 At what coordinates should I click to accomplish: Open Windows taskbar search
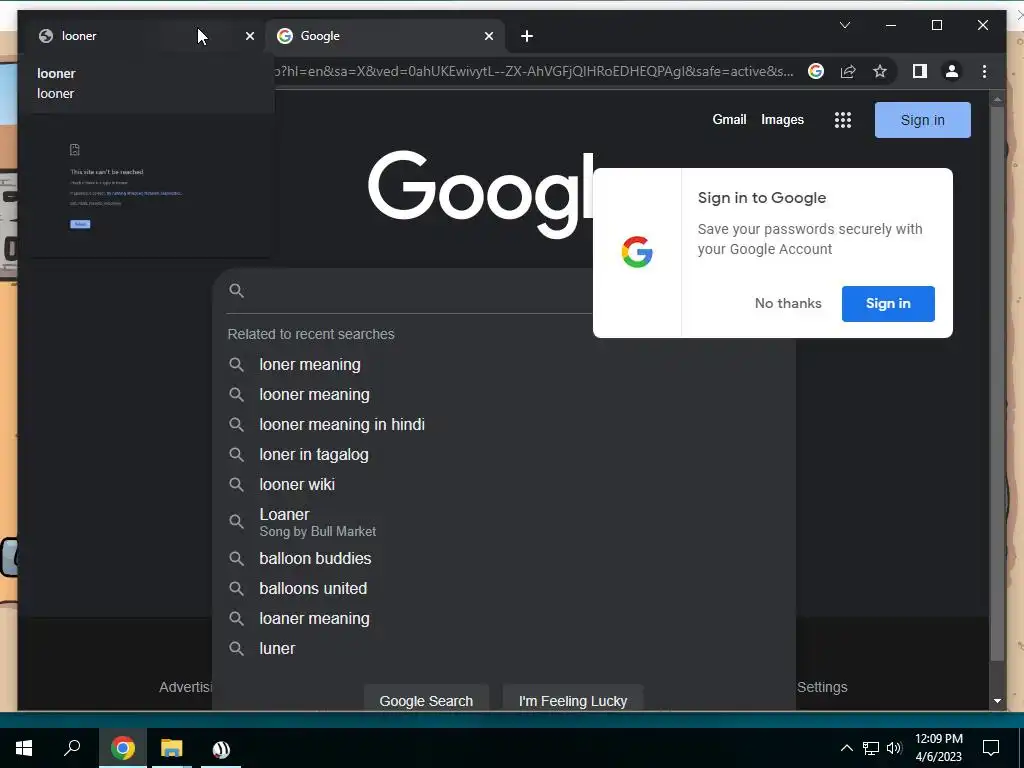pos(72,748)
